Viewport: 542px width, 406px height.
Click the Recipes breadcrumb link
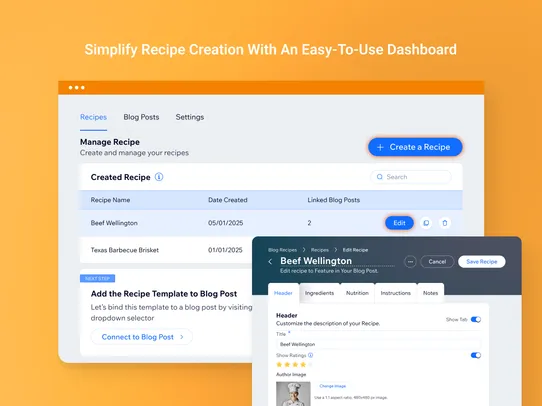pyautogui.click(x=320, y=250)
